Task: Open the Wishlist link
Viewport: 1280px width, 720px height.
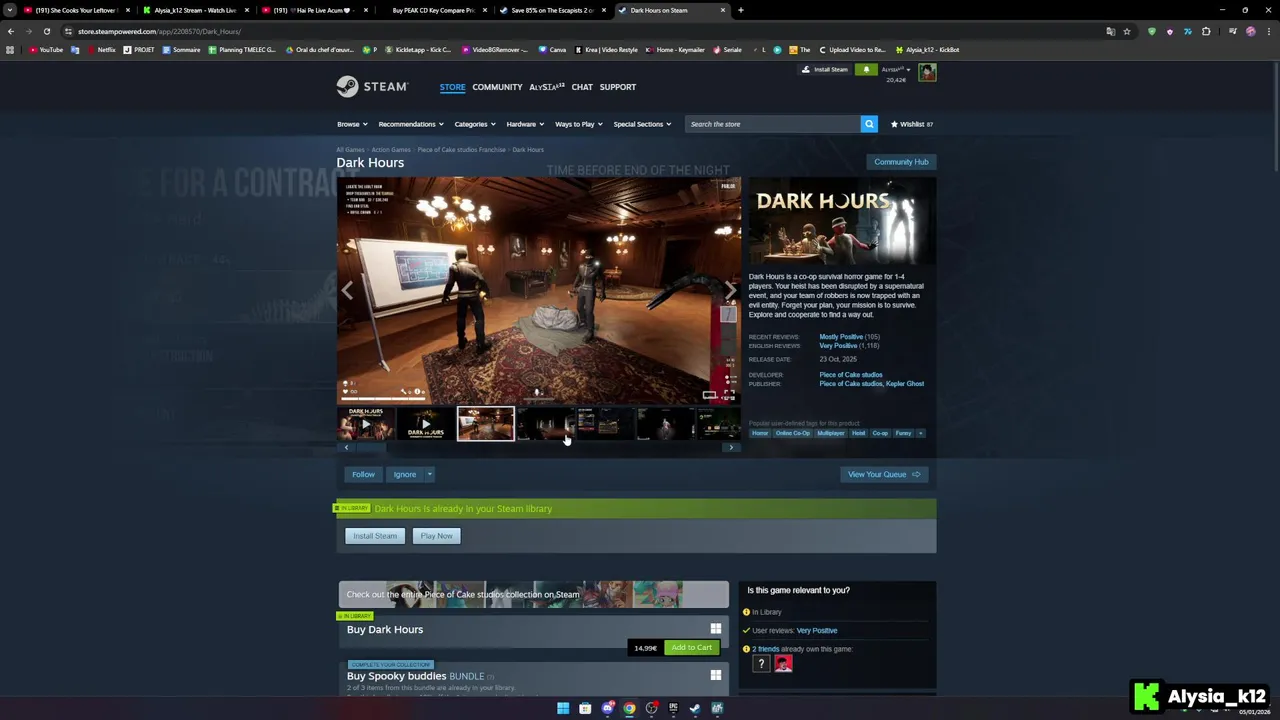Action: [911, 124]
